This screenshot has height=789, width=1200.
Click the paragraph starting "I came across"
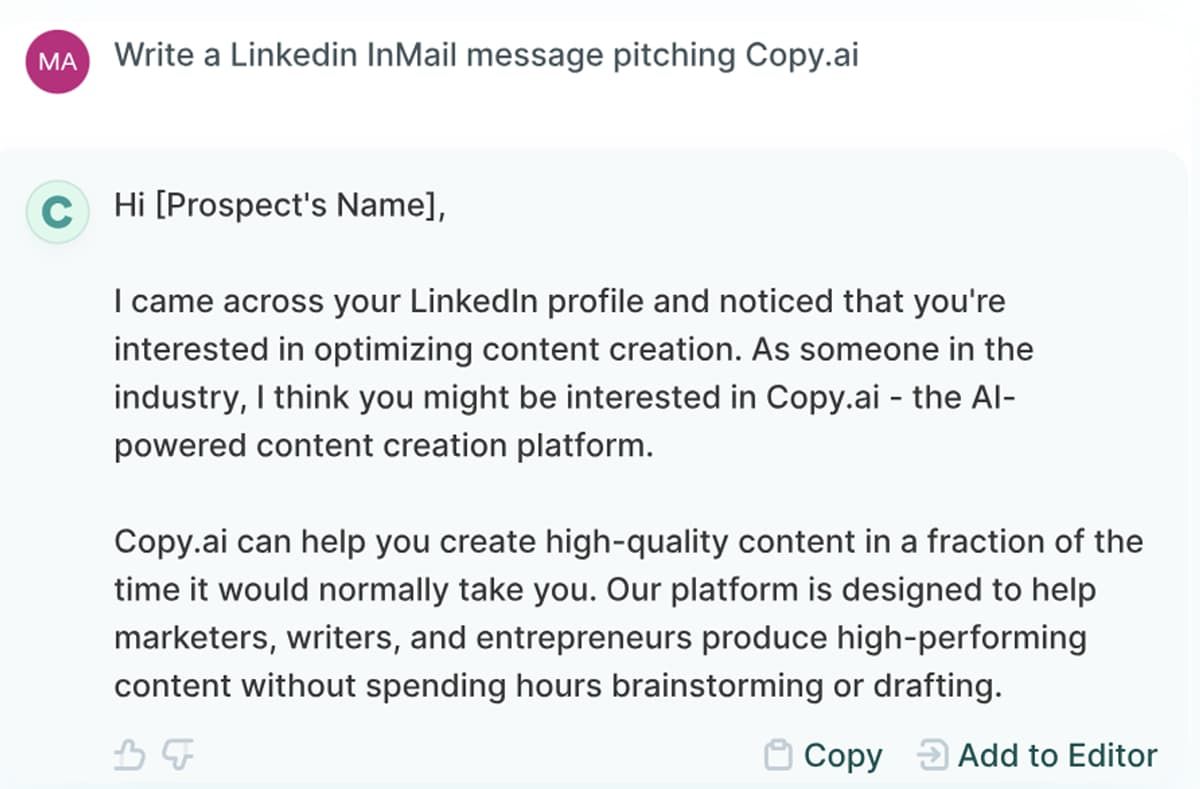574,372
